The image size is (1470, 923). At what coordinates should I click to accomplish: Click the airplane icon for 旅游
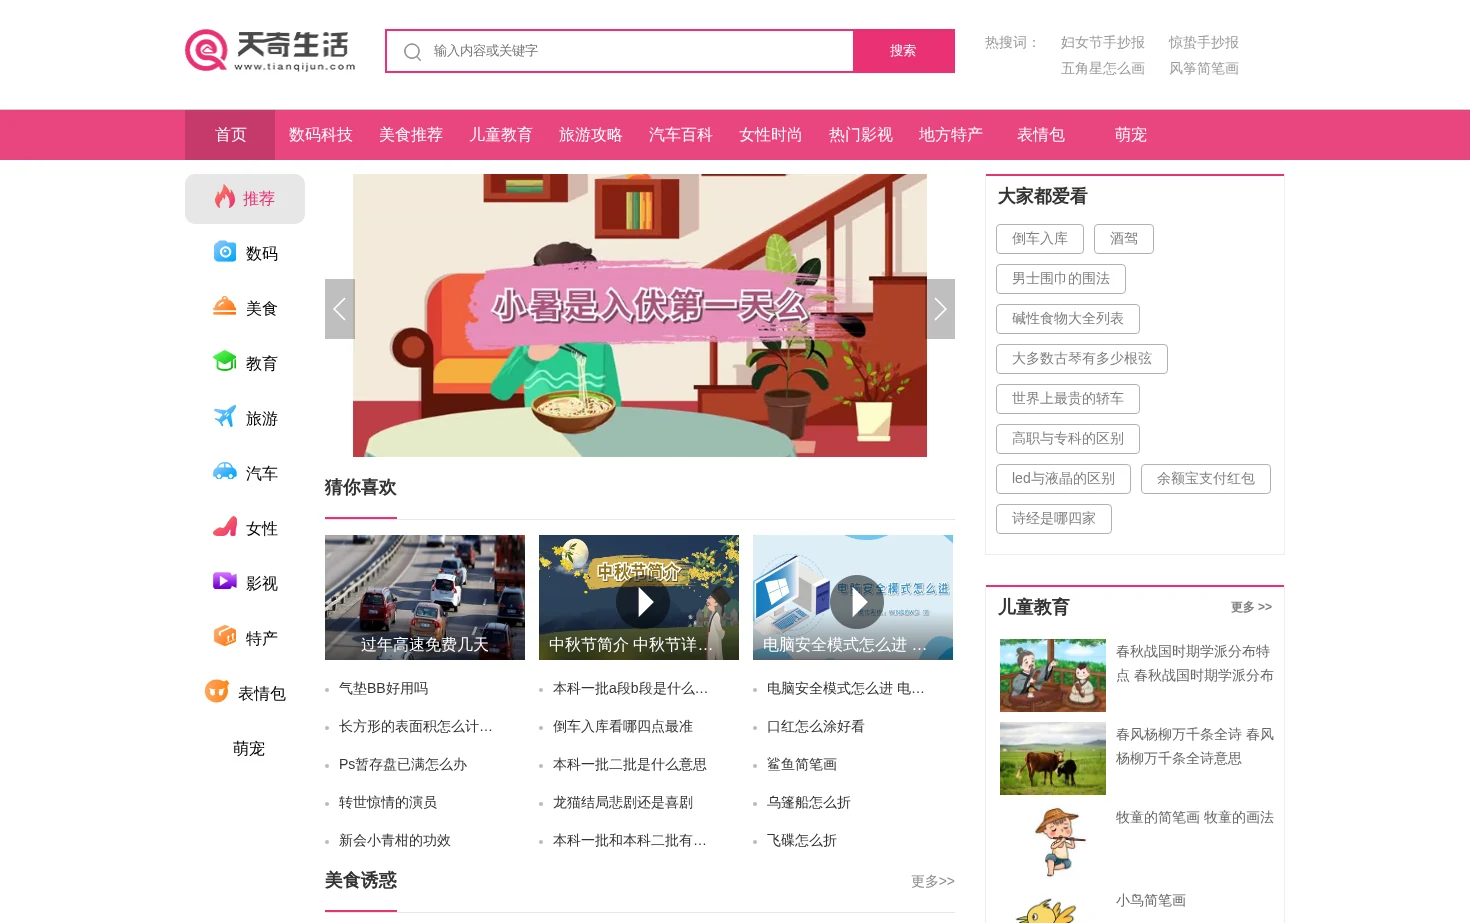coord(225,416)
